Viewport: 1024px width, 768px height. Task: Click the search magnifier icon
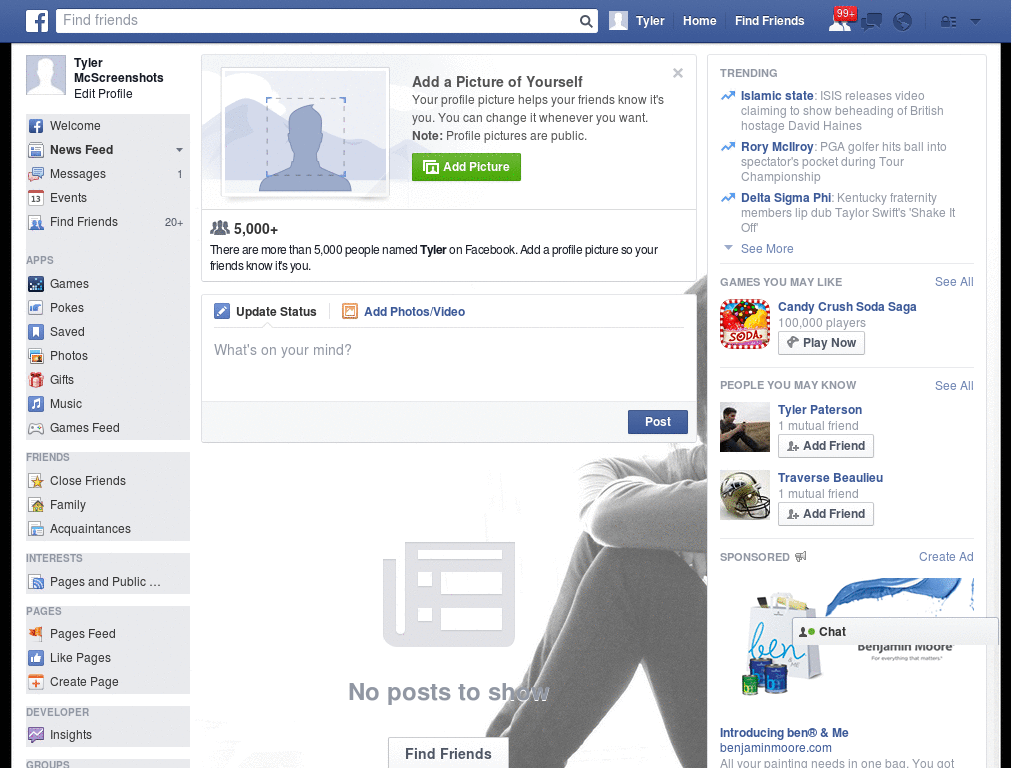click(586, 22)
